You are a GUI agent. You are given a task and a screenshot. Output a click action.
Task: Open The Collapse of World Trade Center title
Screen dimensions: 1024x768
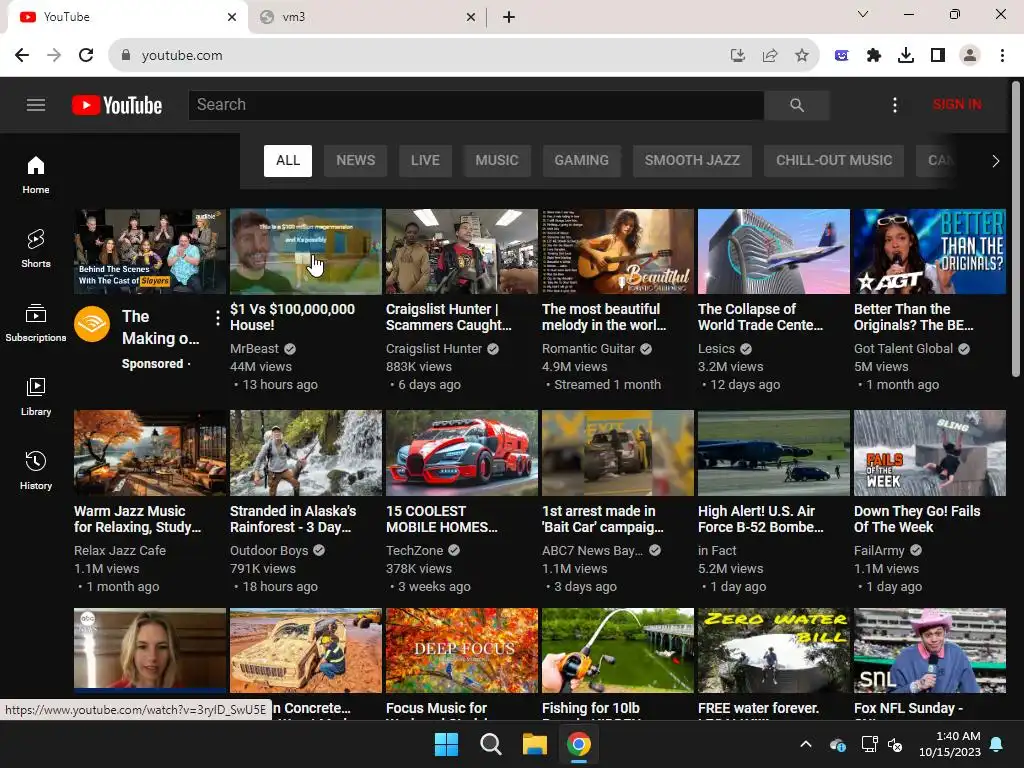760,317
